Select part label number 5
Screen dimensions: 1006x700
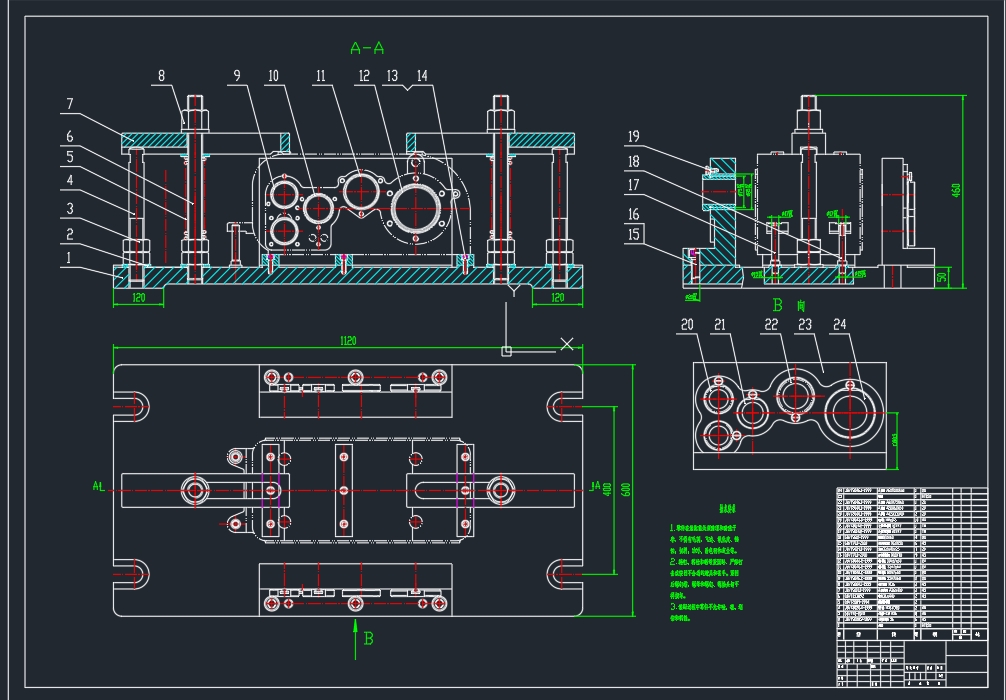coord(69,157)
